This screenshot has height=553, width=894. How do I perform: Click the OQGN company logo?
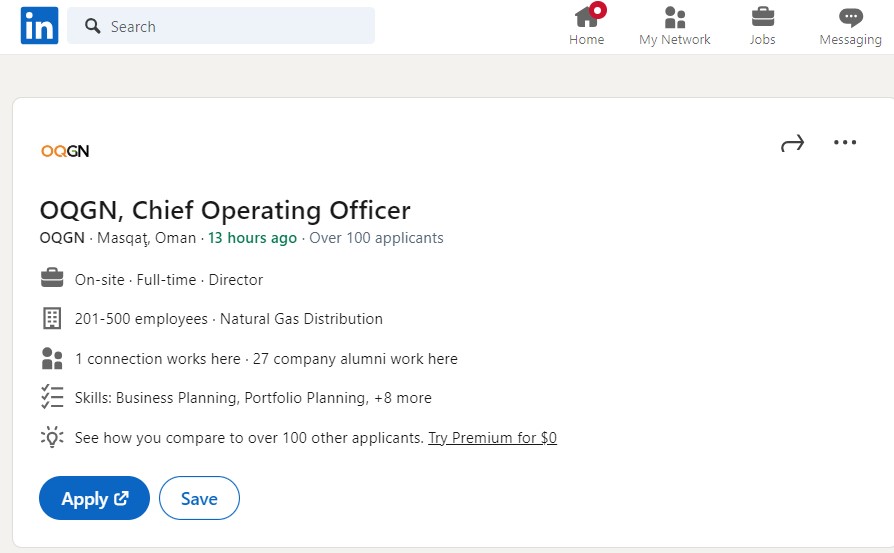tap(65, 151)
